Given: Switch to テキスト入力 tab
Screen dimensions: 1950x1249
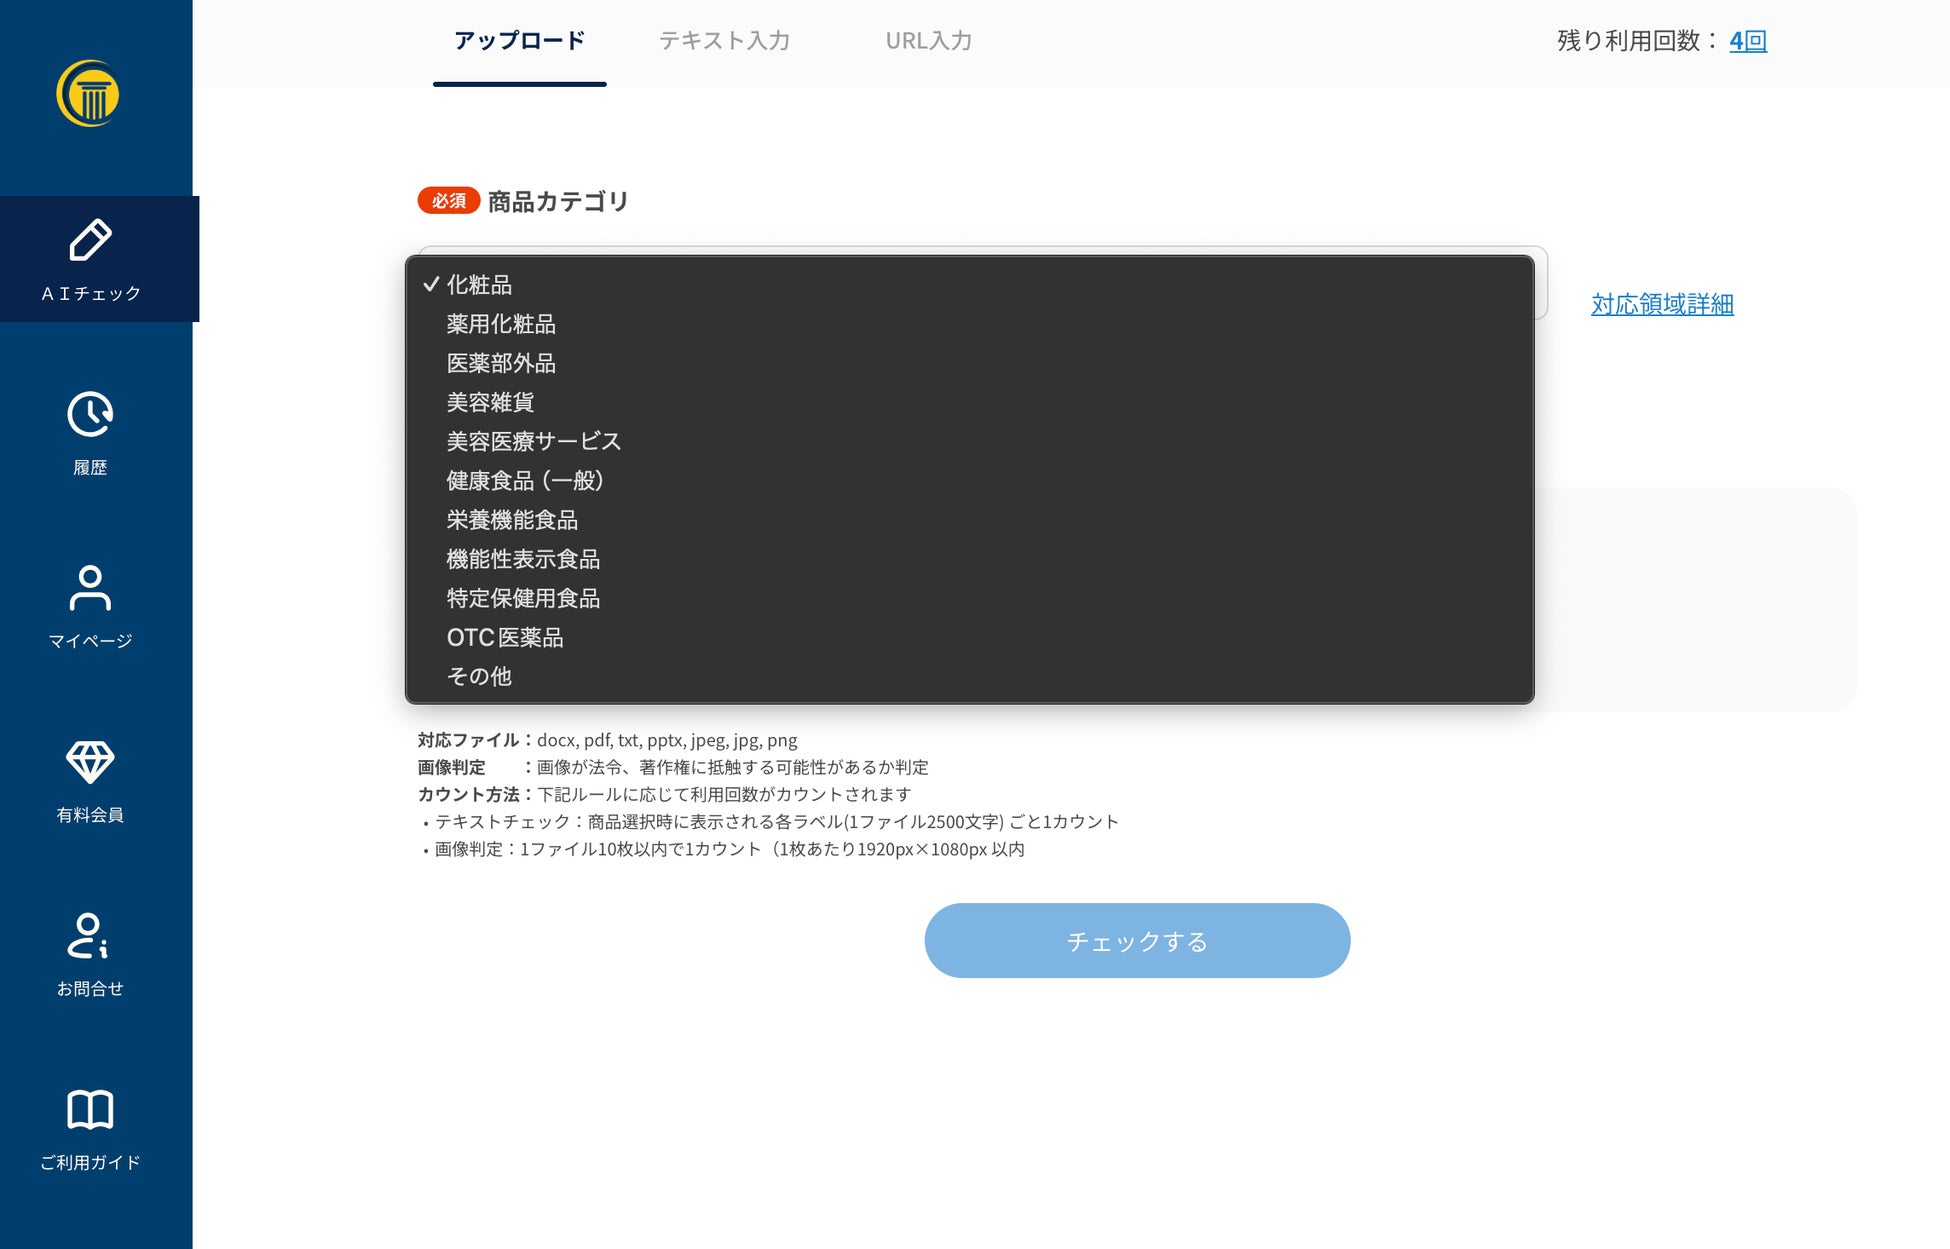Looking at the screenshot, I should [x=724, y=41].
